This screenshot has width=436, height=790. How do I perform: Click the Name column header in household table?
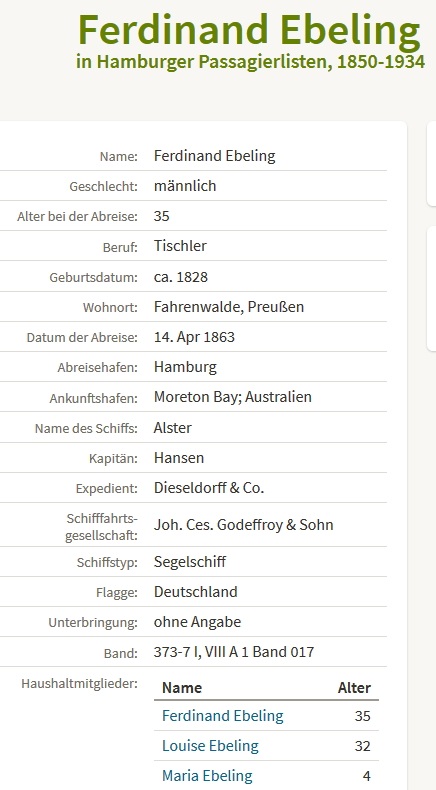[x=182, y=688]
